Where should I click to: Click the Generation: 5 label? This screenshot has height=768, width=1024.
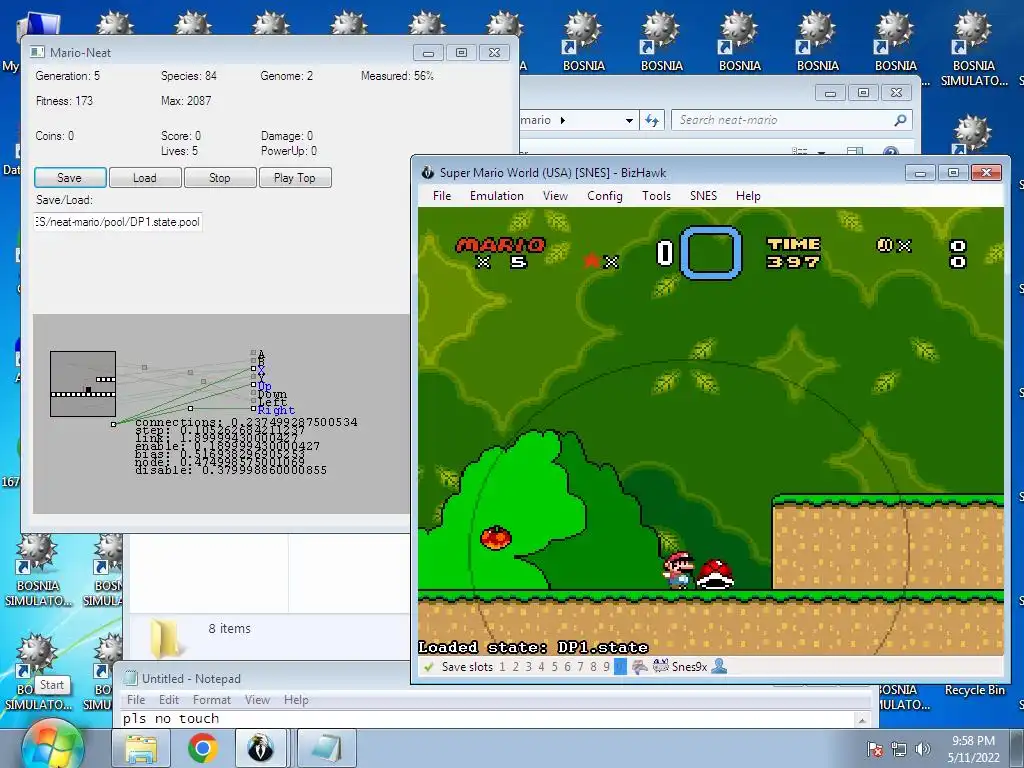(x=68, y=76)
